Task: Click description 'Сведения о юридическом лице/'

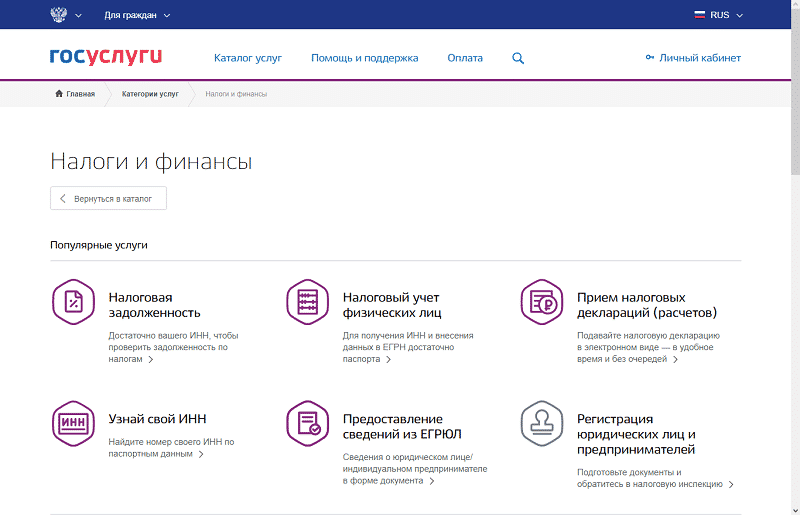Action: 408,457
